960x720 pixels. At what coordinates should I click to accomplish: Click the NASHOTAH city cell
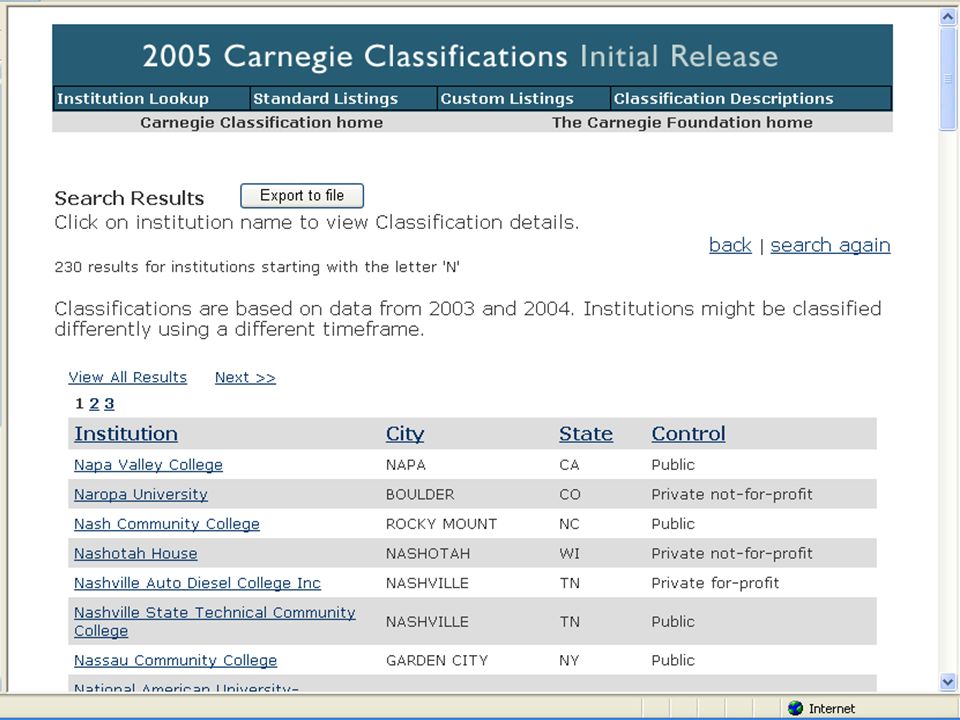428,553
